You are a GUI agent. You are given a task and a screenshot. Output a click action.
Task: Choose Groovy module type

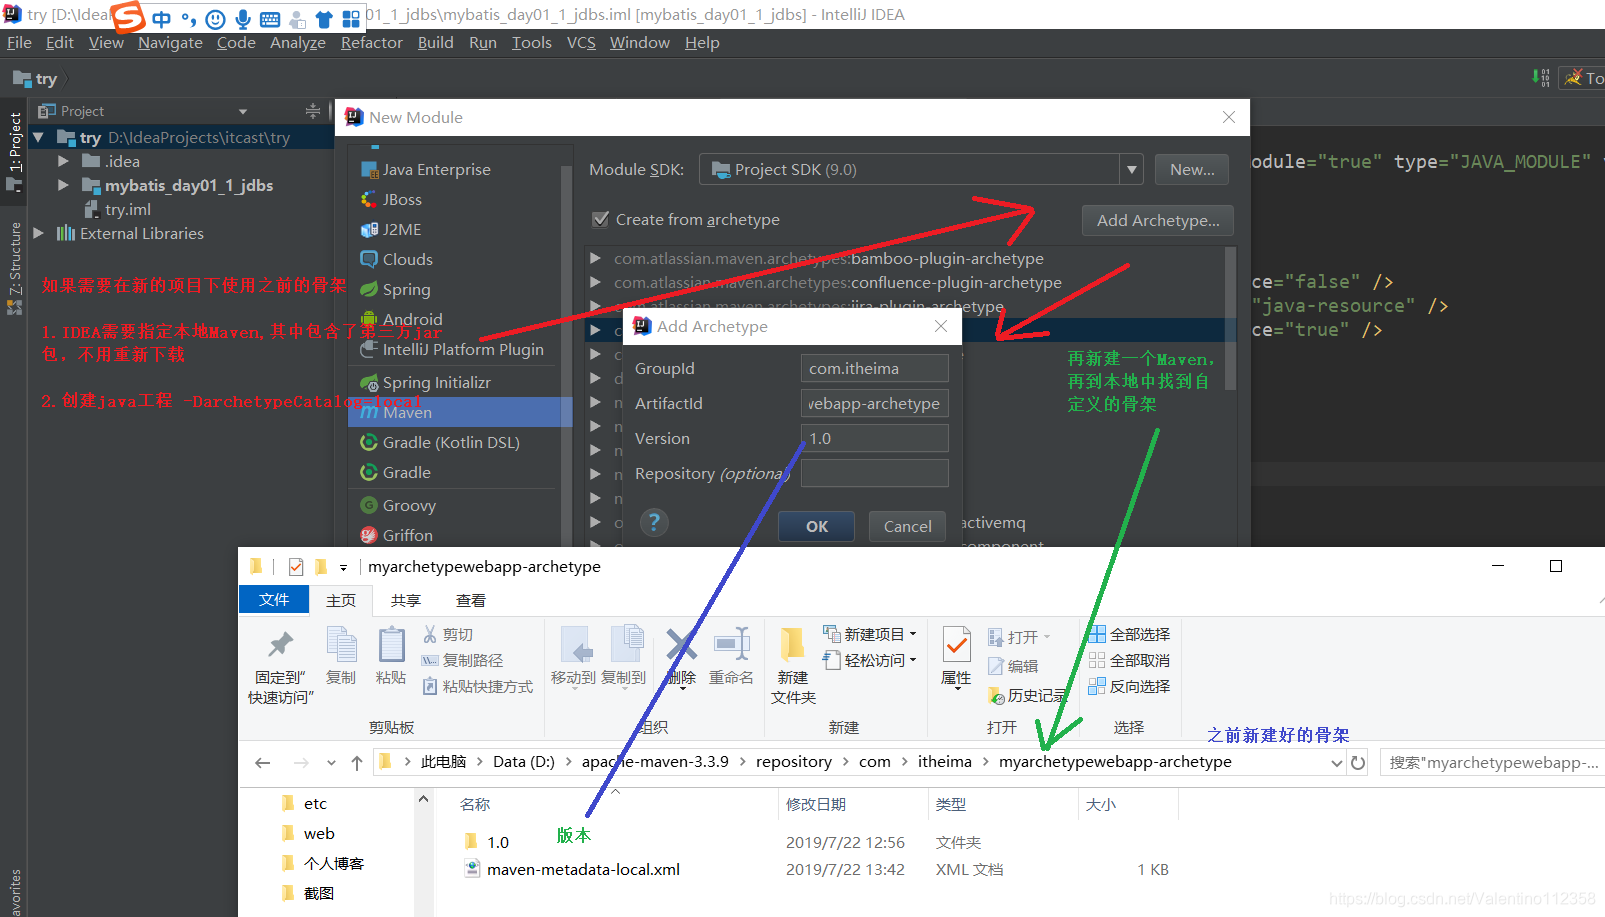[398, 506]
